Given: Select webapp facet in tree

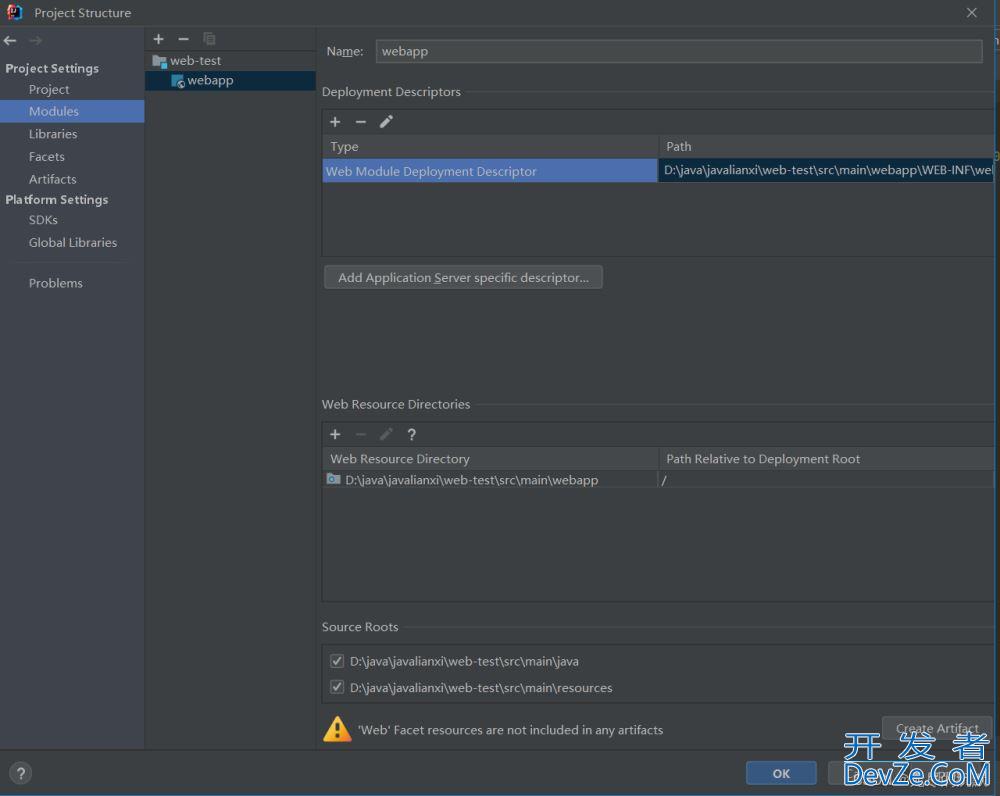Looking at the screenshot, I should tap(230, 80).
